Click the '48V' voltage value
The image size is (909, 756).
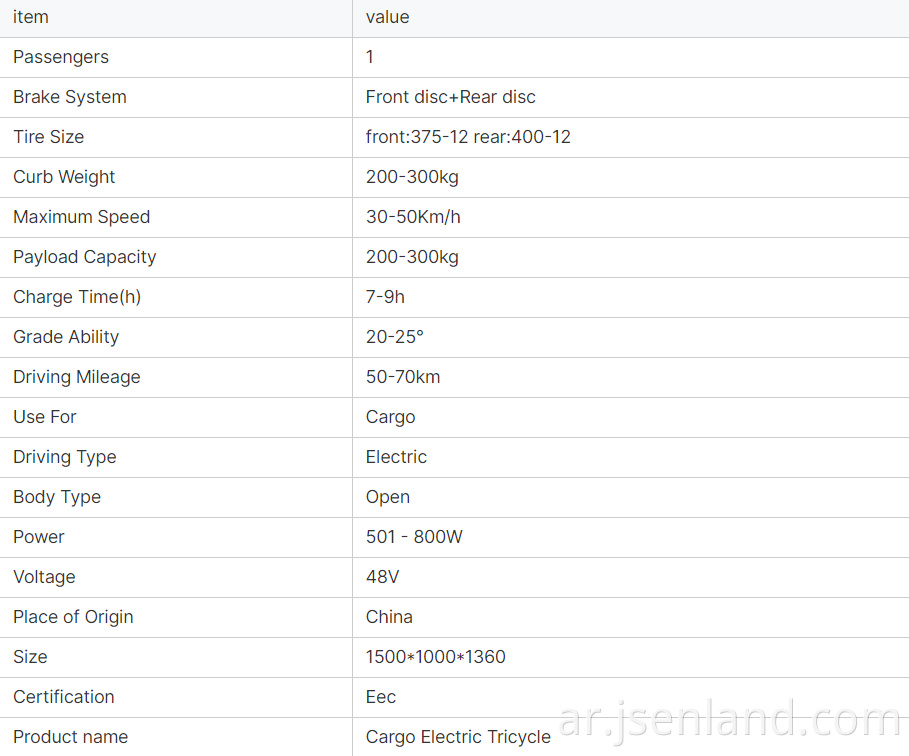[x=382, y=577]
